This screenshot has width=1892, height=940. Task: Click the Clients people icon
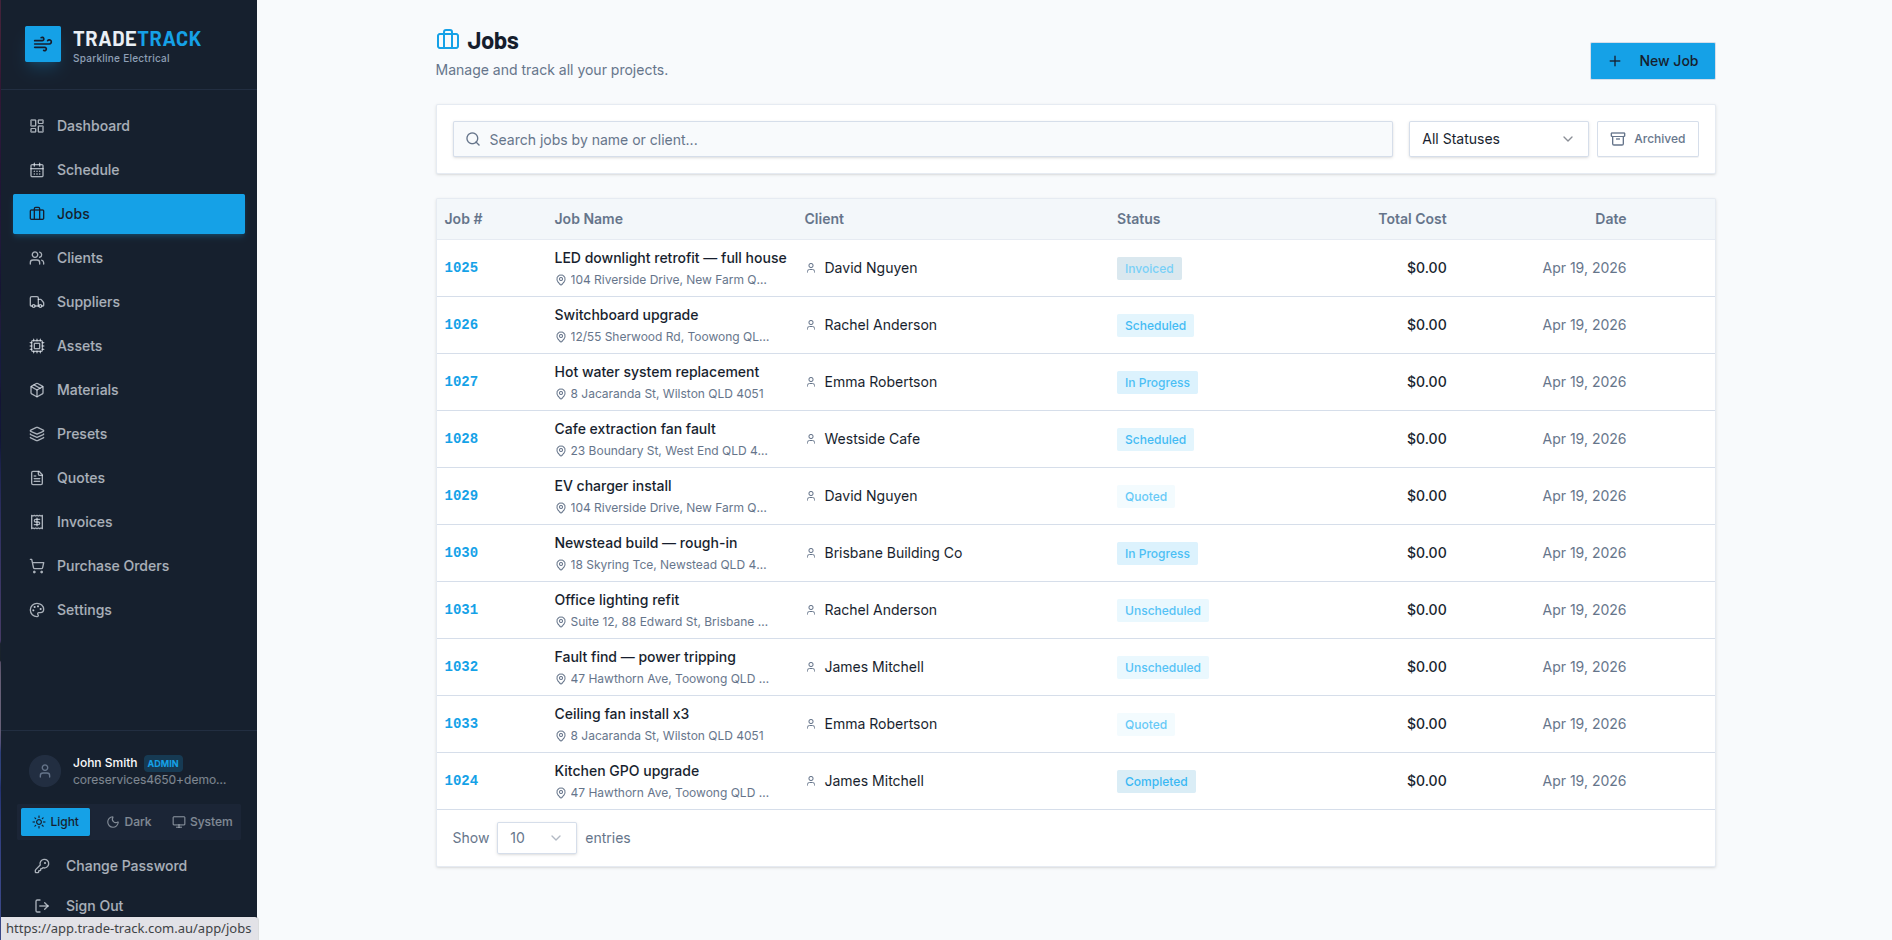click(x=37, y=258)
